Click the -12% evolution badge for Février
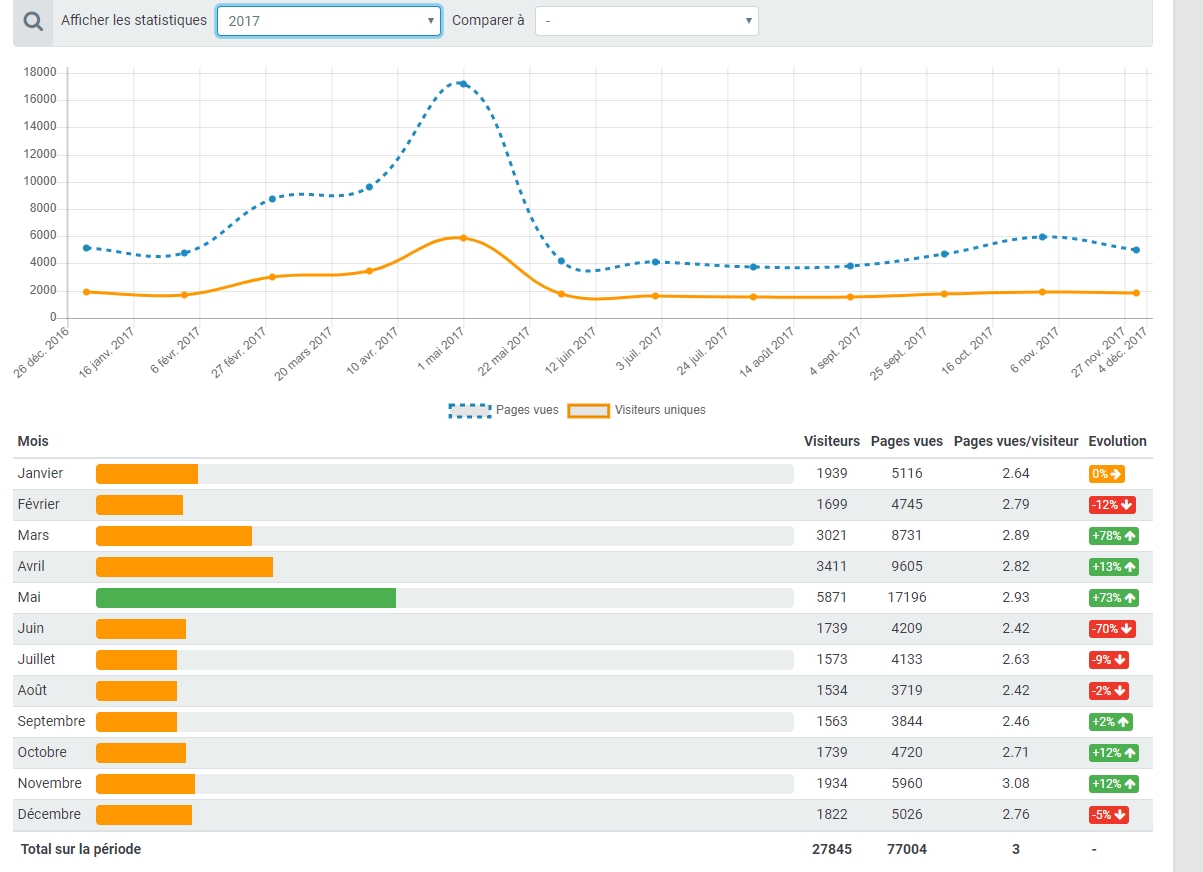 (1112, 505)
